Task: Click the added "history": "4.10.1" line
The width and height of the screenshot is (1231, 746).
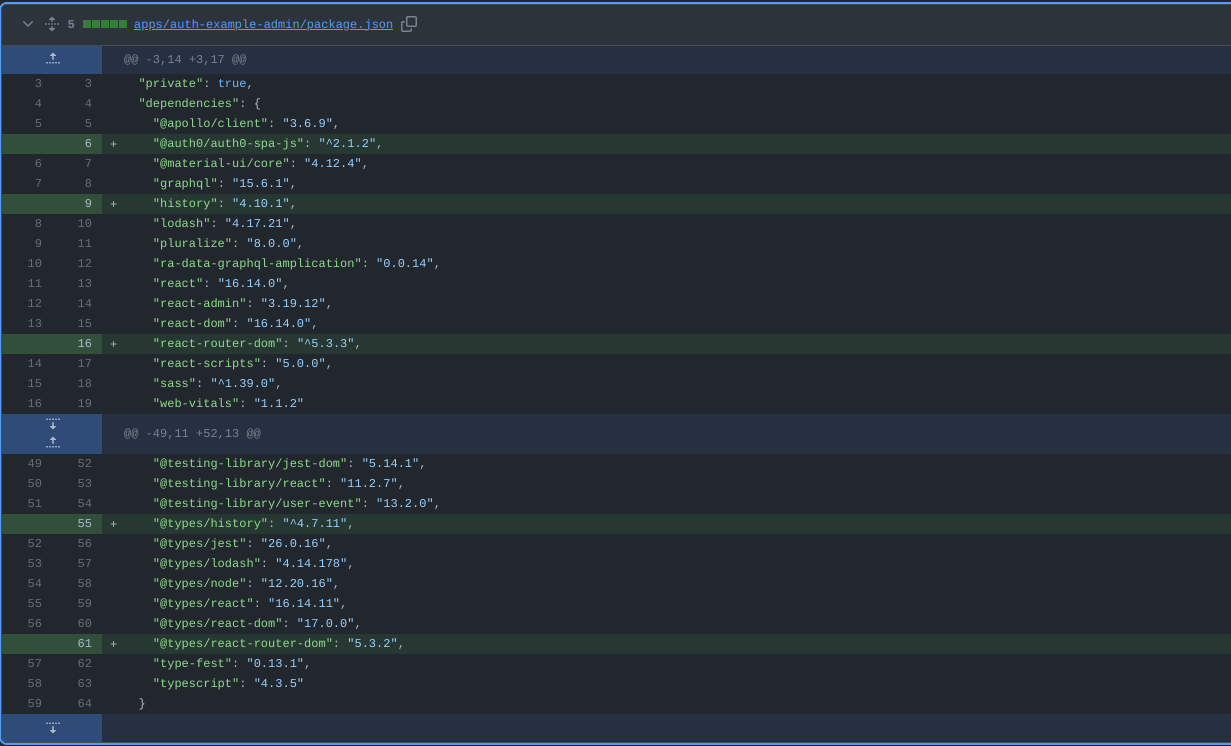Action: pos(666,204)
